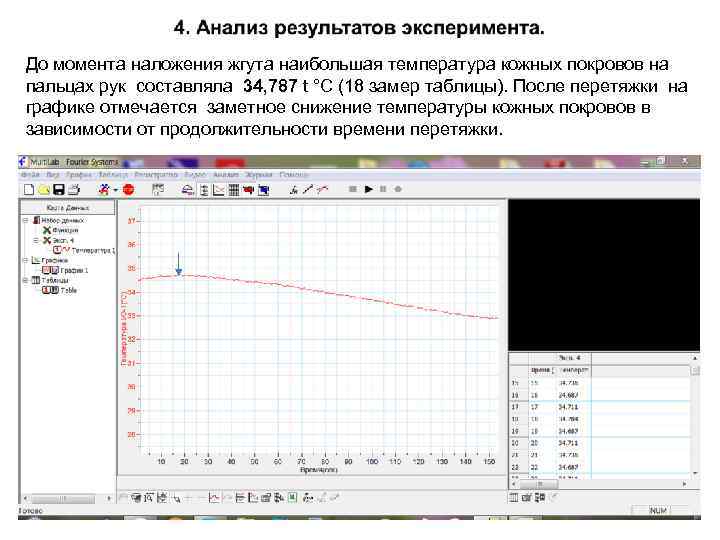This screenshot has width=720, height=540.
Task: Open the dropdown arrow beside the Run icon
Action: 115,190
